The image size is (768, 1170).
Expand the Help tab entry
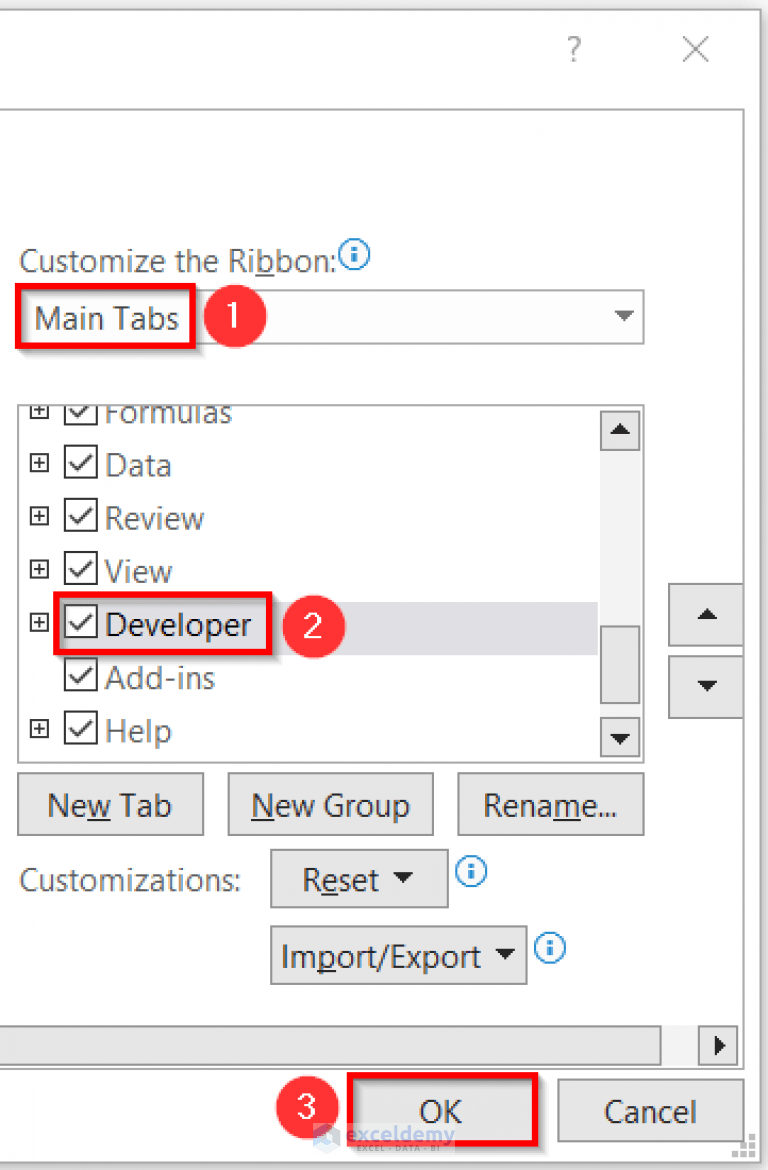39,729
